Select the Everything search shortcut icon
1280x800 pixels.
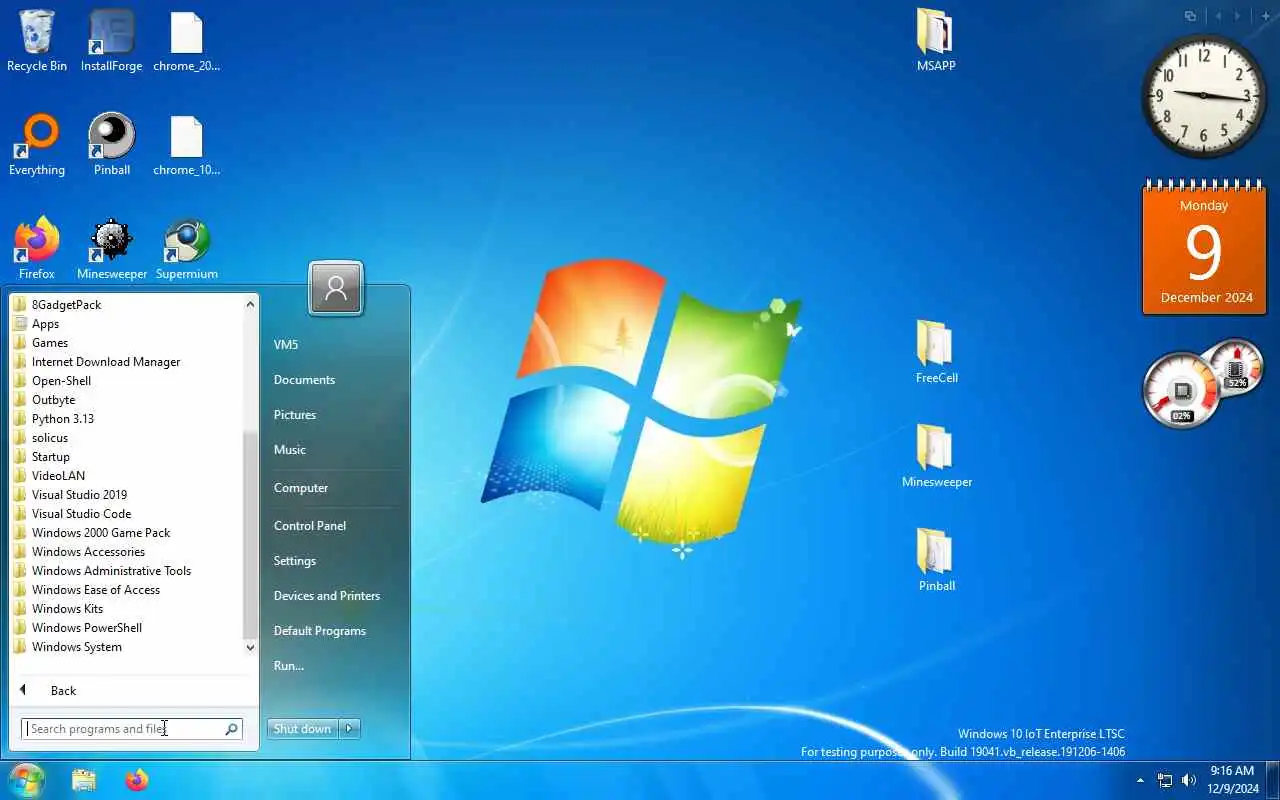[37, 144]
